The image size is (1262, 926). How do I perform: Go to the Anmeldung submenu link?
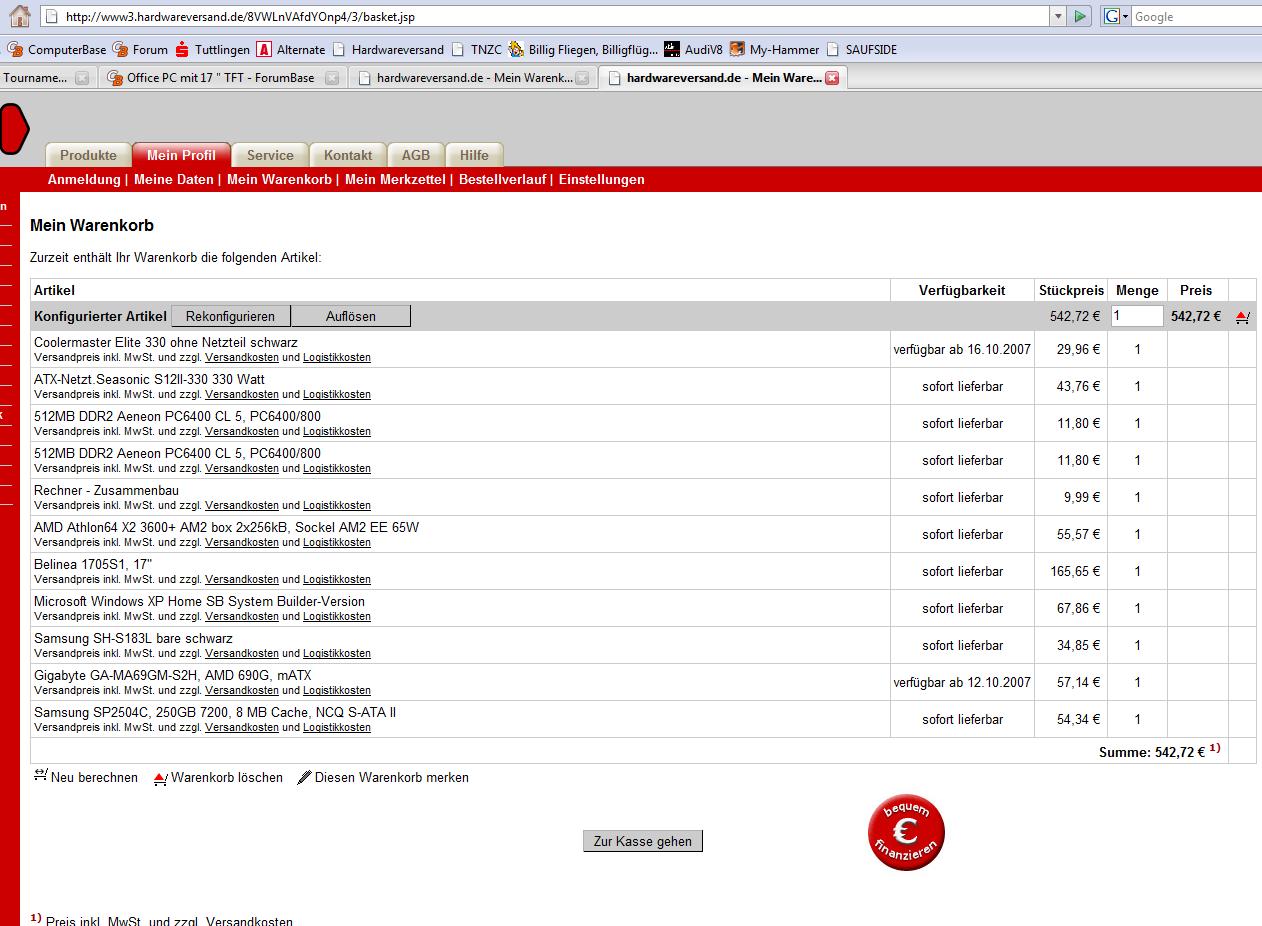coord(84,180)
